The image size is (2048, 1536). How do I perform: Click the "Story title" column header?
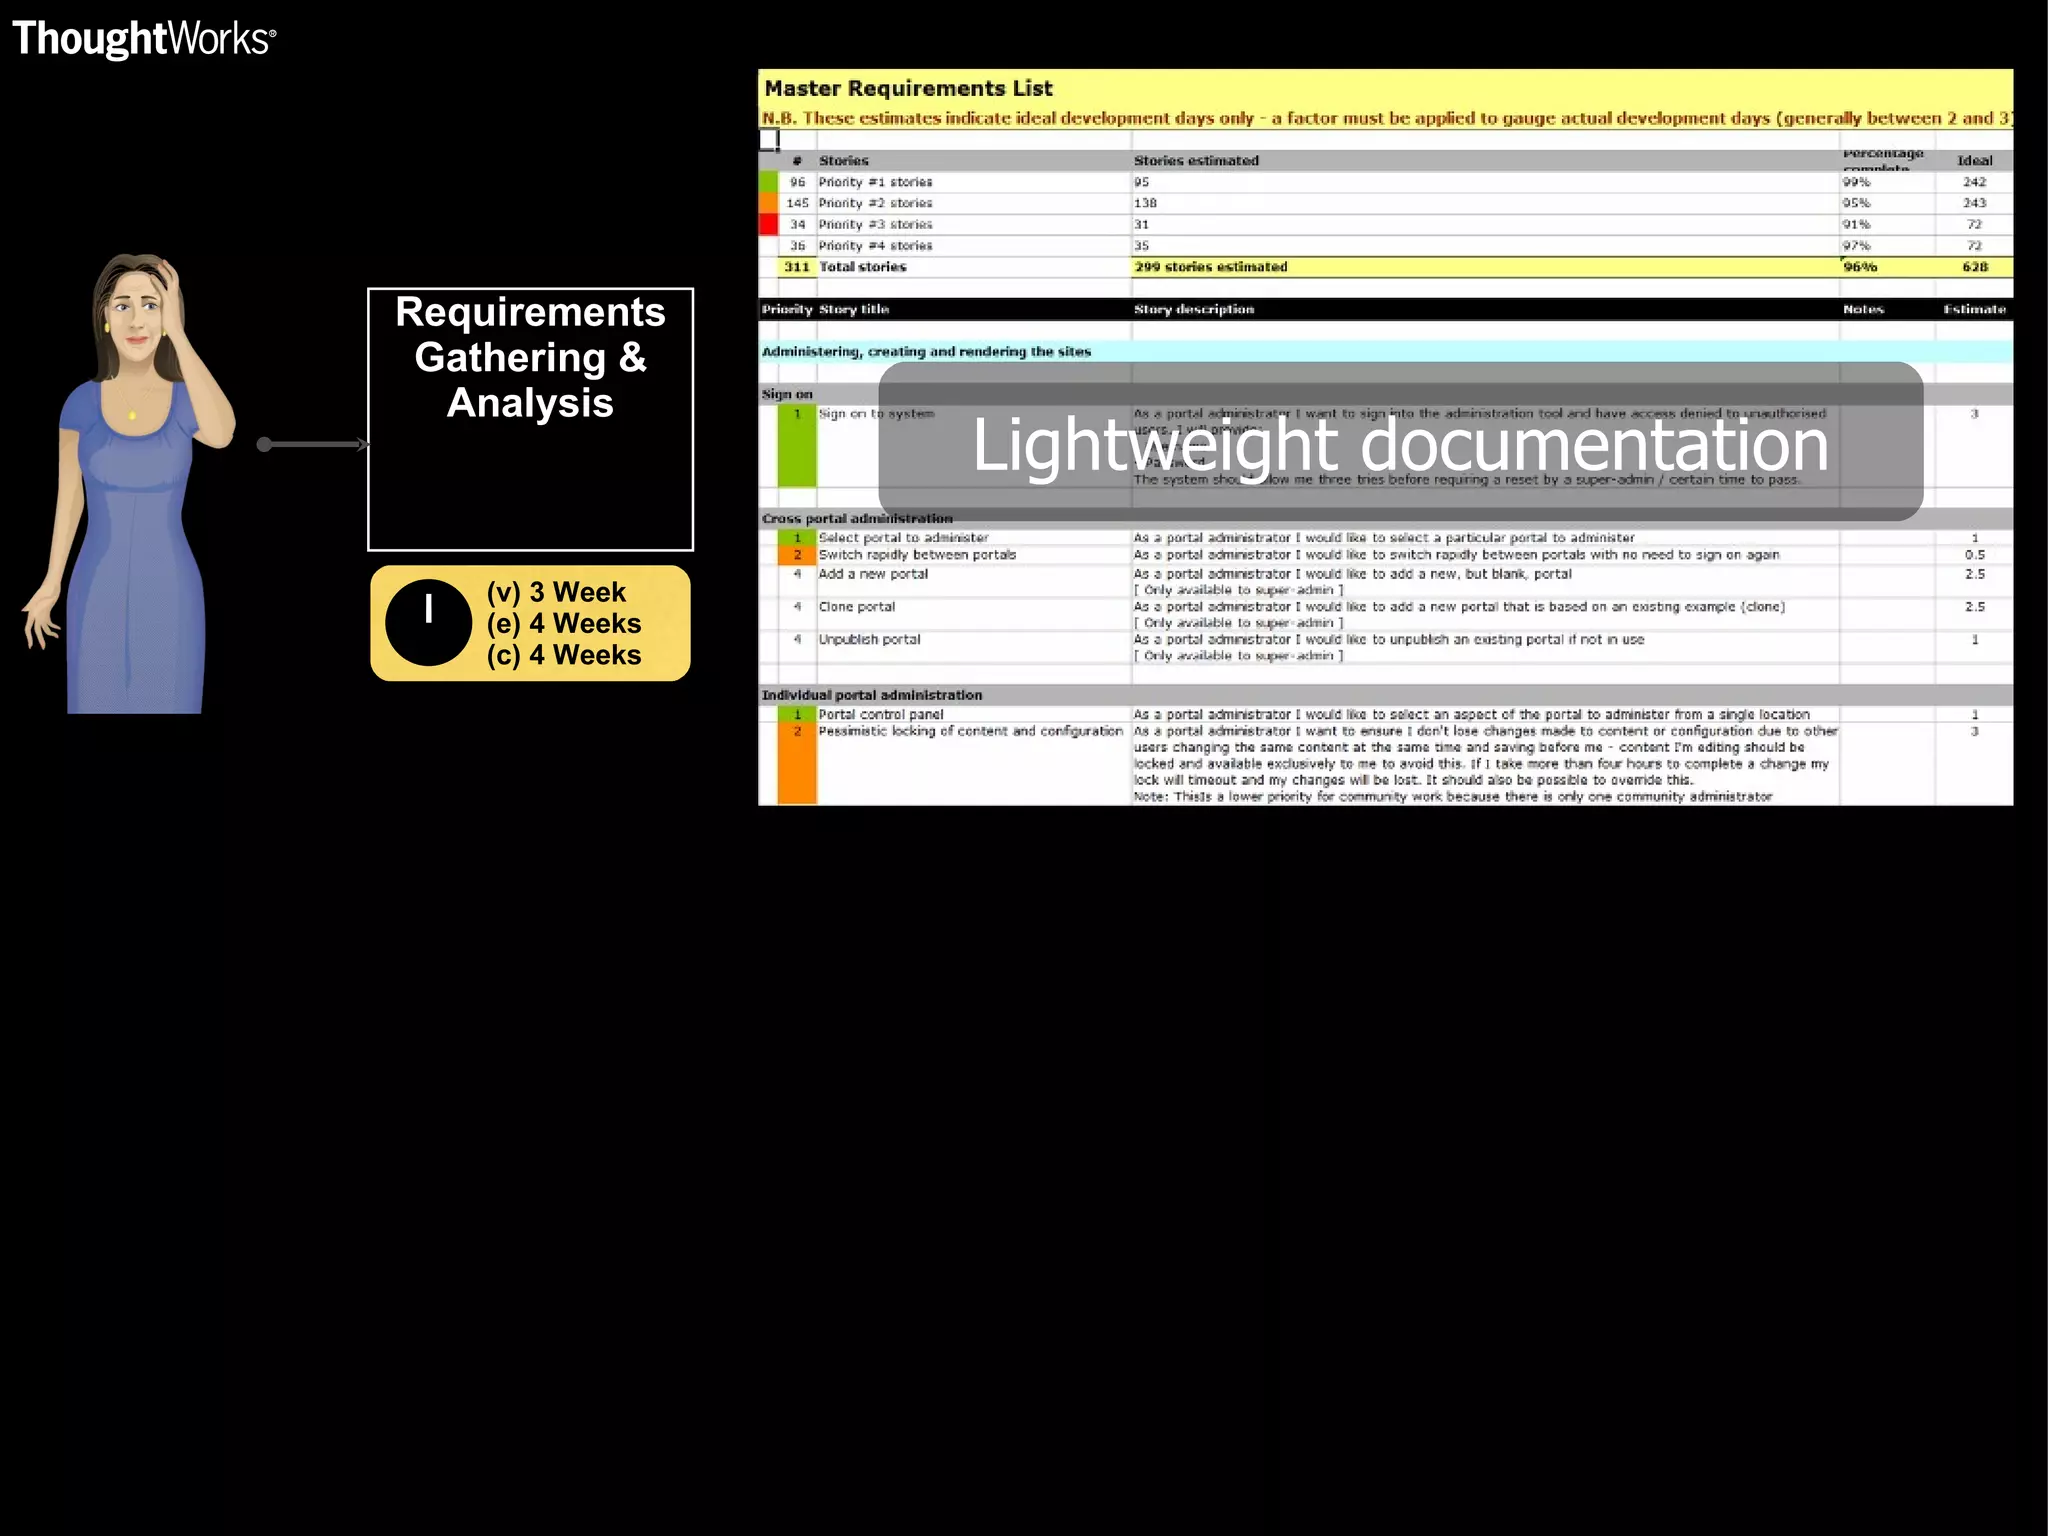854,309
